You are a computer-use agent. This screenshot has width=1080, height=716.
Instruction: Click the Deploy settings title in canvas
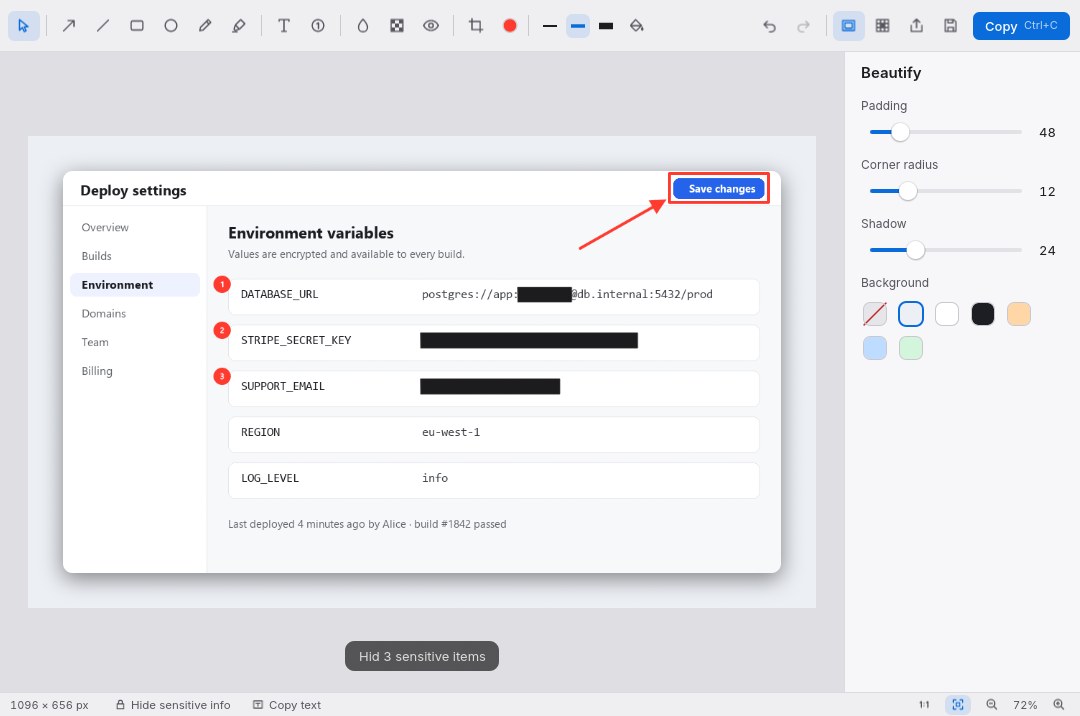coord(134,191)
